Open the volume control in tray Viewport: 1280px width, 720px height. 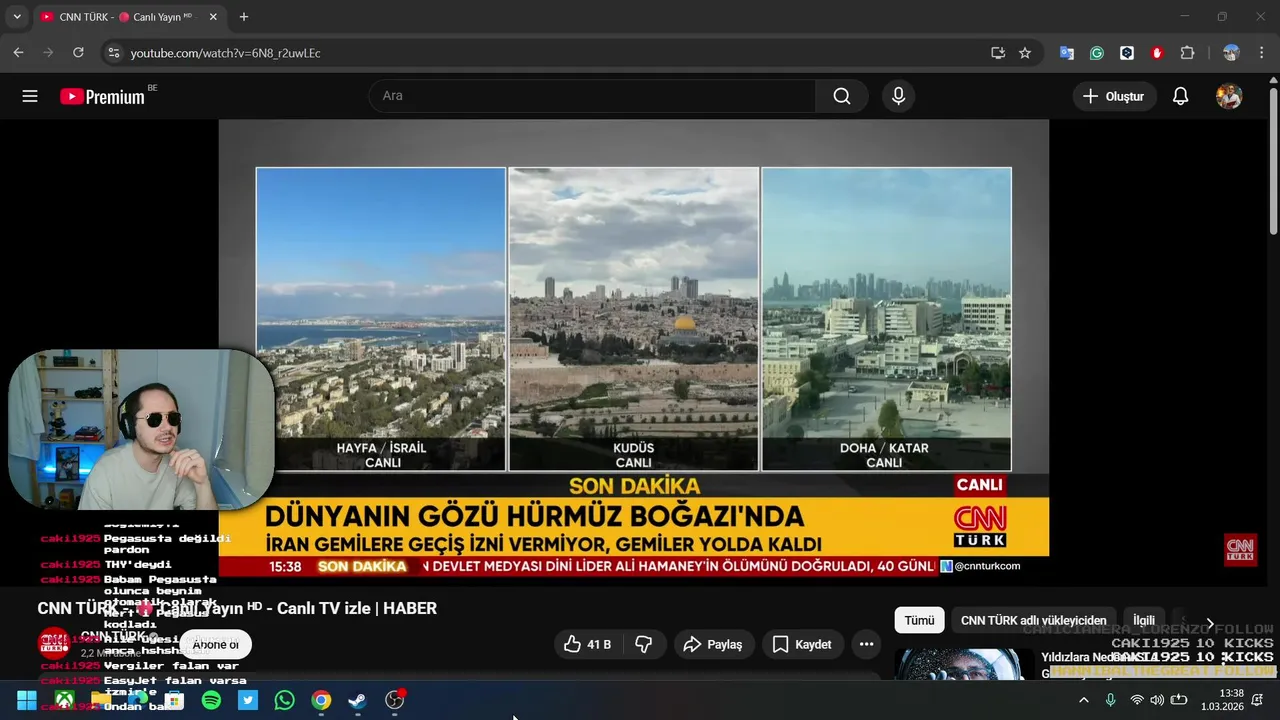1157,700
